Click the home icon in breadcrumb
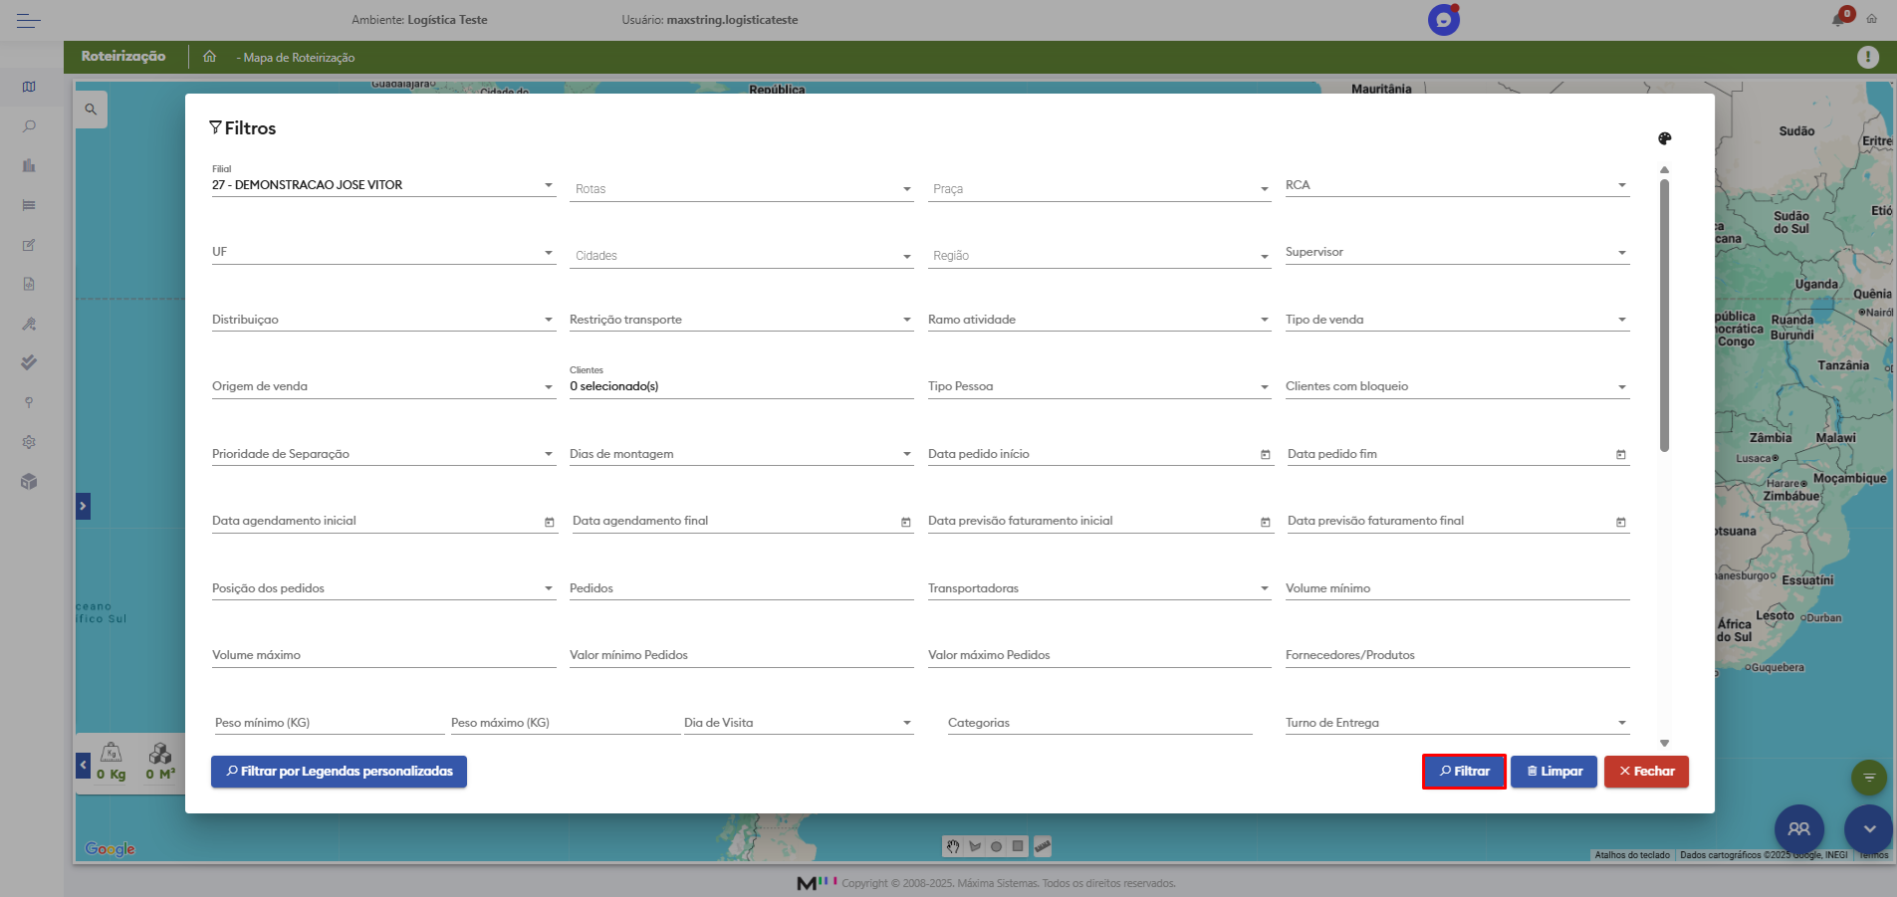Viewport: 1897px width, 897px height. pyautogui.click(x=209, y=57)
